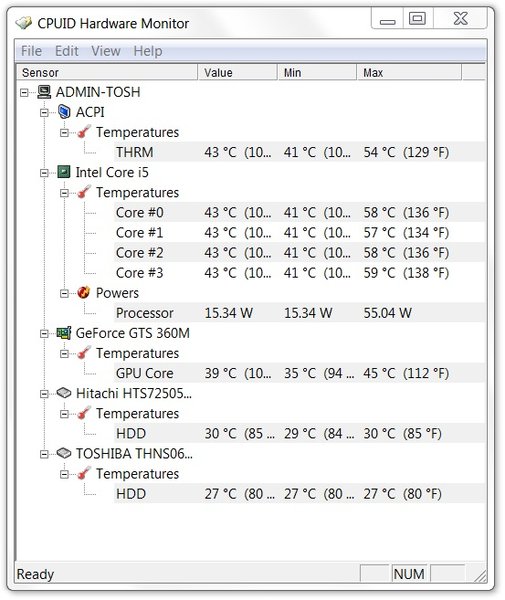Click the ADMIN-TOSH computer icon
Viewport: 505px width, 600px height.
(x=44, y=92)
